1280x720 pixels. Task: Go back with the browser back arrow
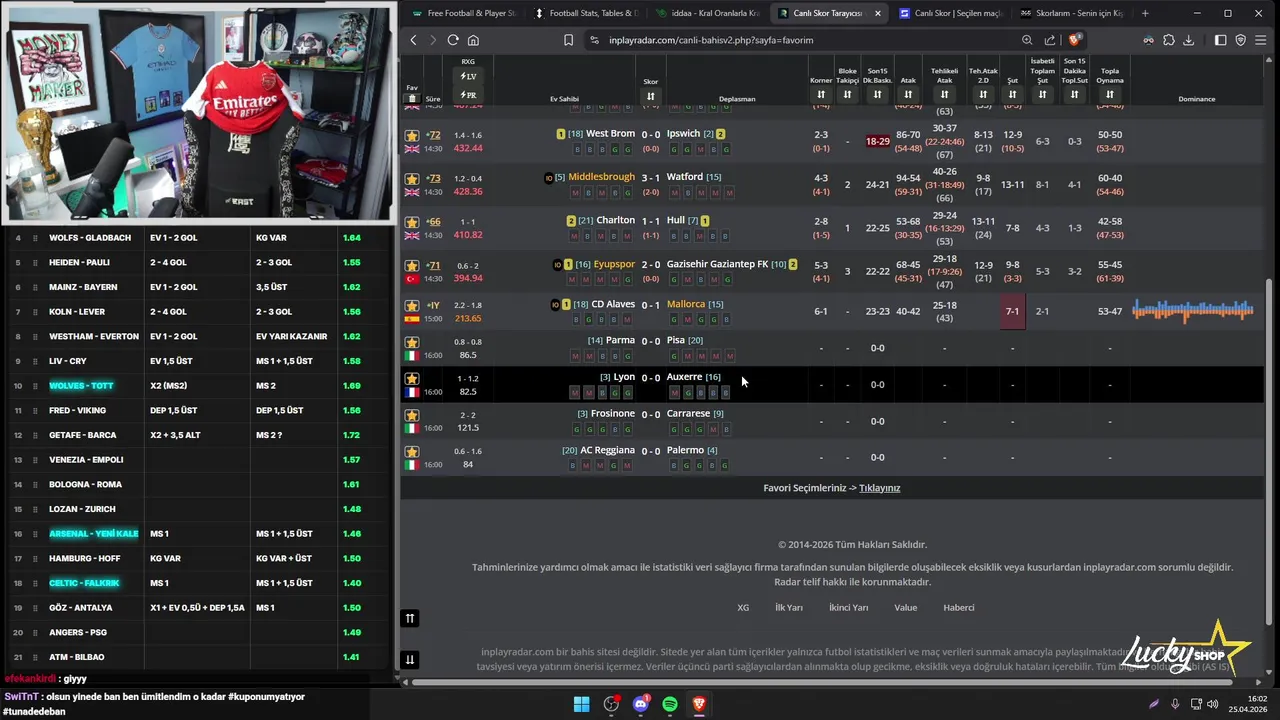[413, 40]
